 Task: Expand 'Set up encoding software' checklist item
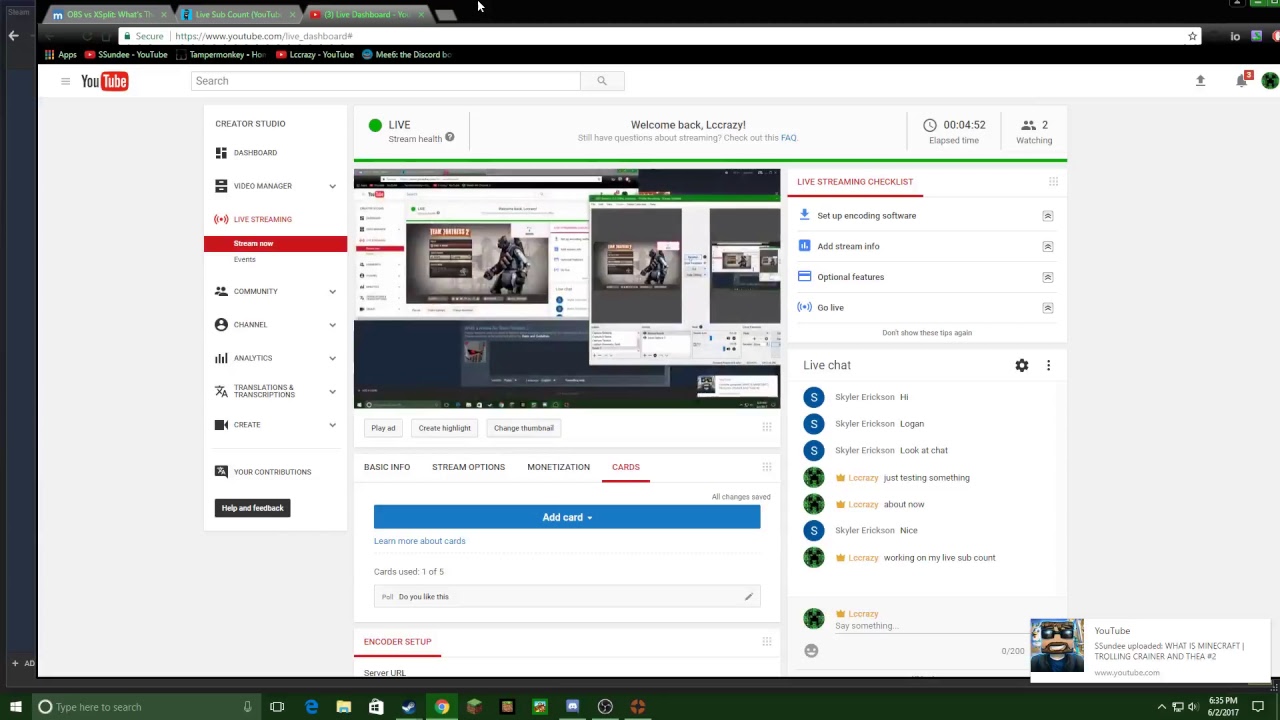[x=1048, y=216]
